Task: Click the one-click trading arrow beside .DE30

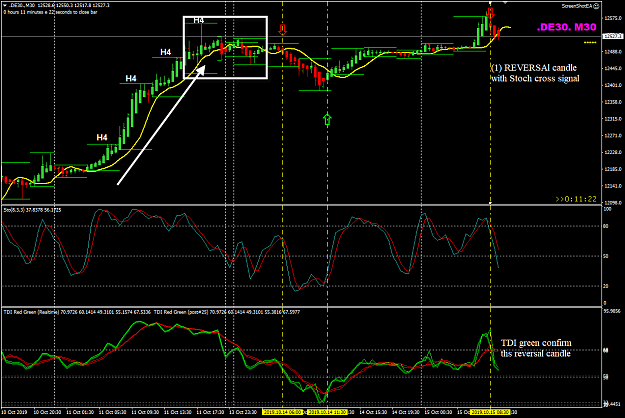Action: click(5, 6)
